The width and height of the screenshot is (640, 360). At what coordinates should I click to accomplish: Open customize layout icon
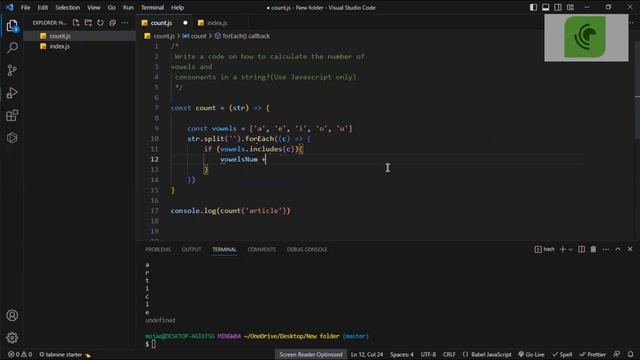pyautogui.click(x=570, y=7)
